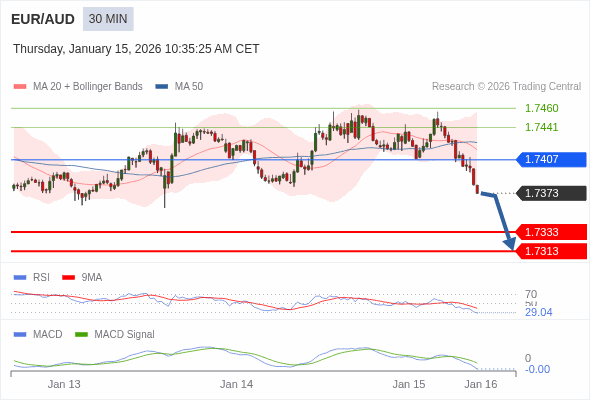Click the MACD value -0.00
This screenshot has height=400, width=590.
[x=537, y=370]
